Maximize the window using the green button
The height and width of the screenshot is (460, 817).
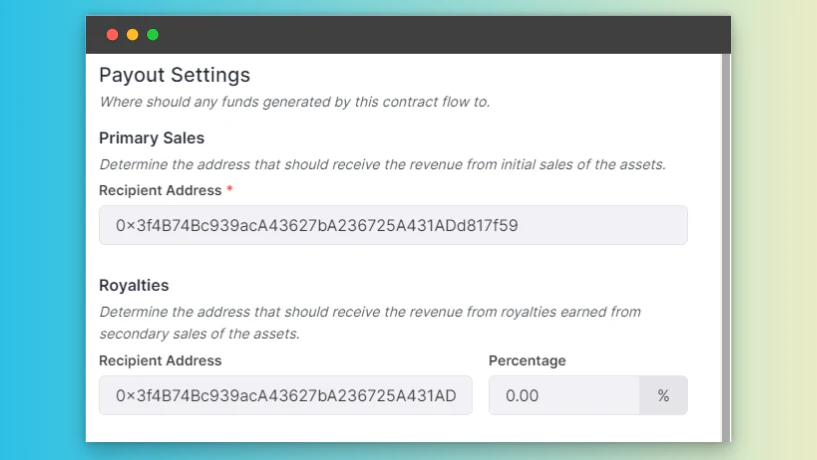(x=153, y=35)
